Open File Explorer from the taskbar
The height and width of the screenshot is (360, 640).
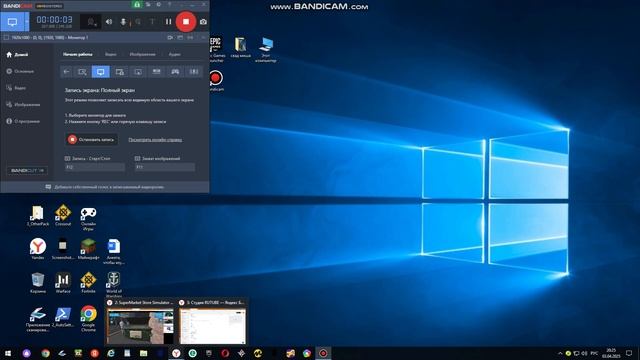point(143,353)
